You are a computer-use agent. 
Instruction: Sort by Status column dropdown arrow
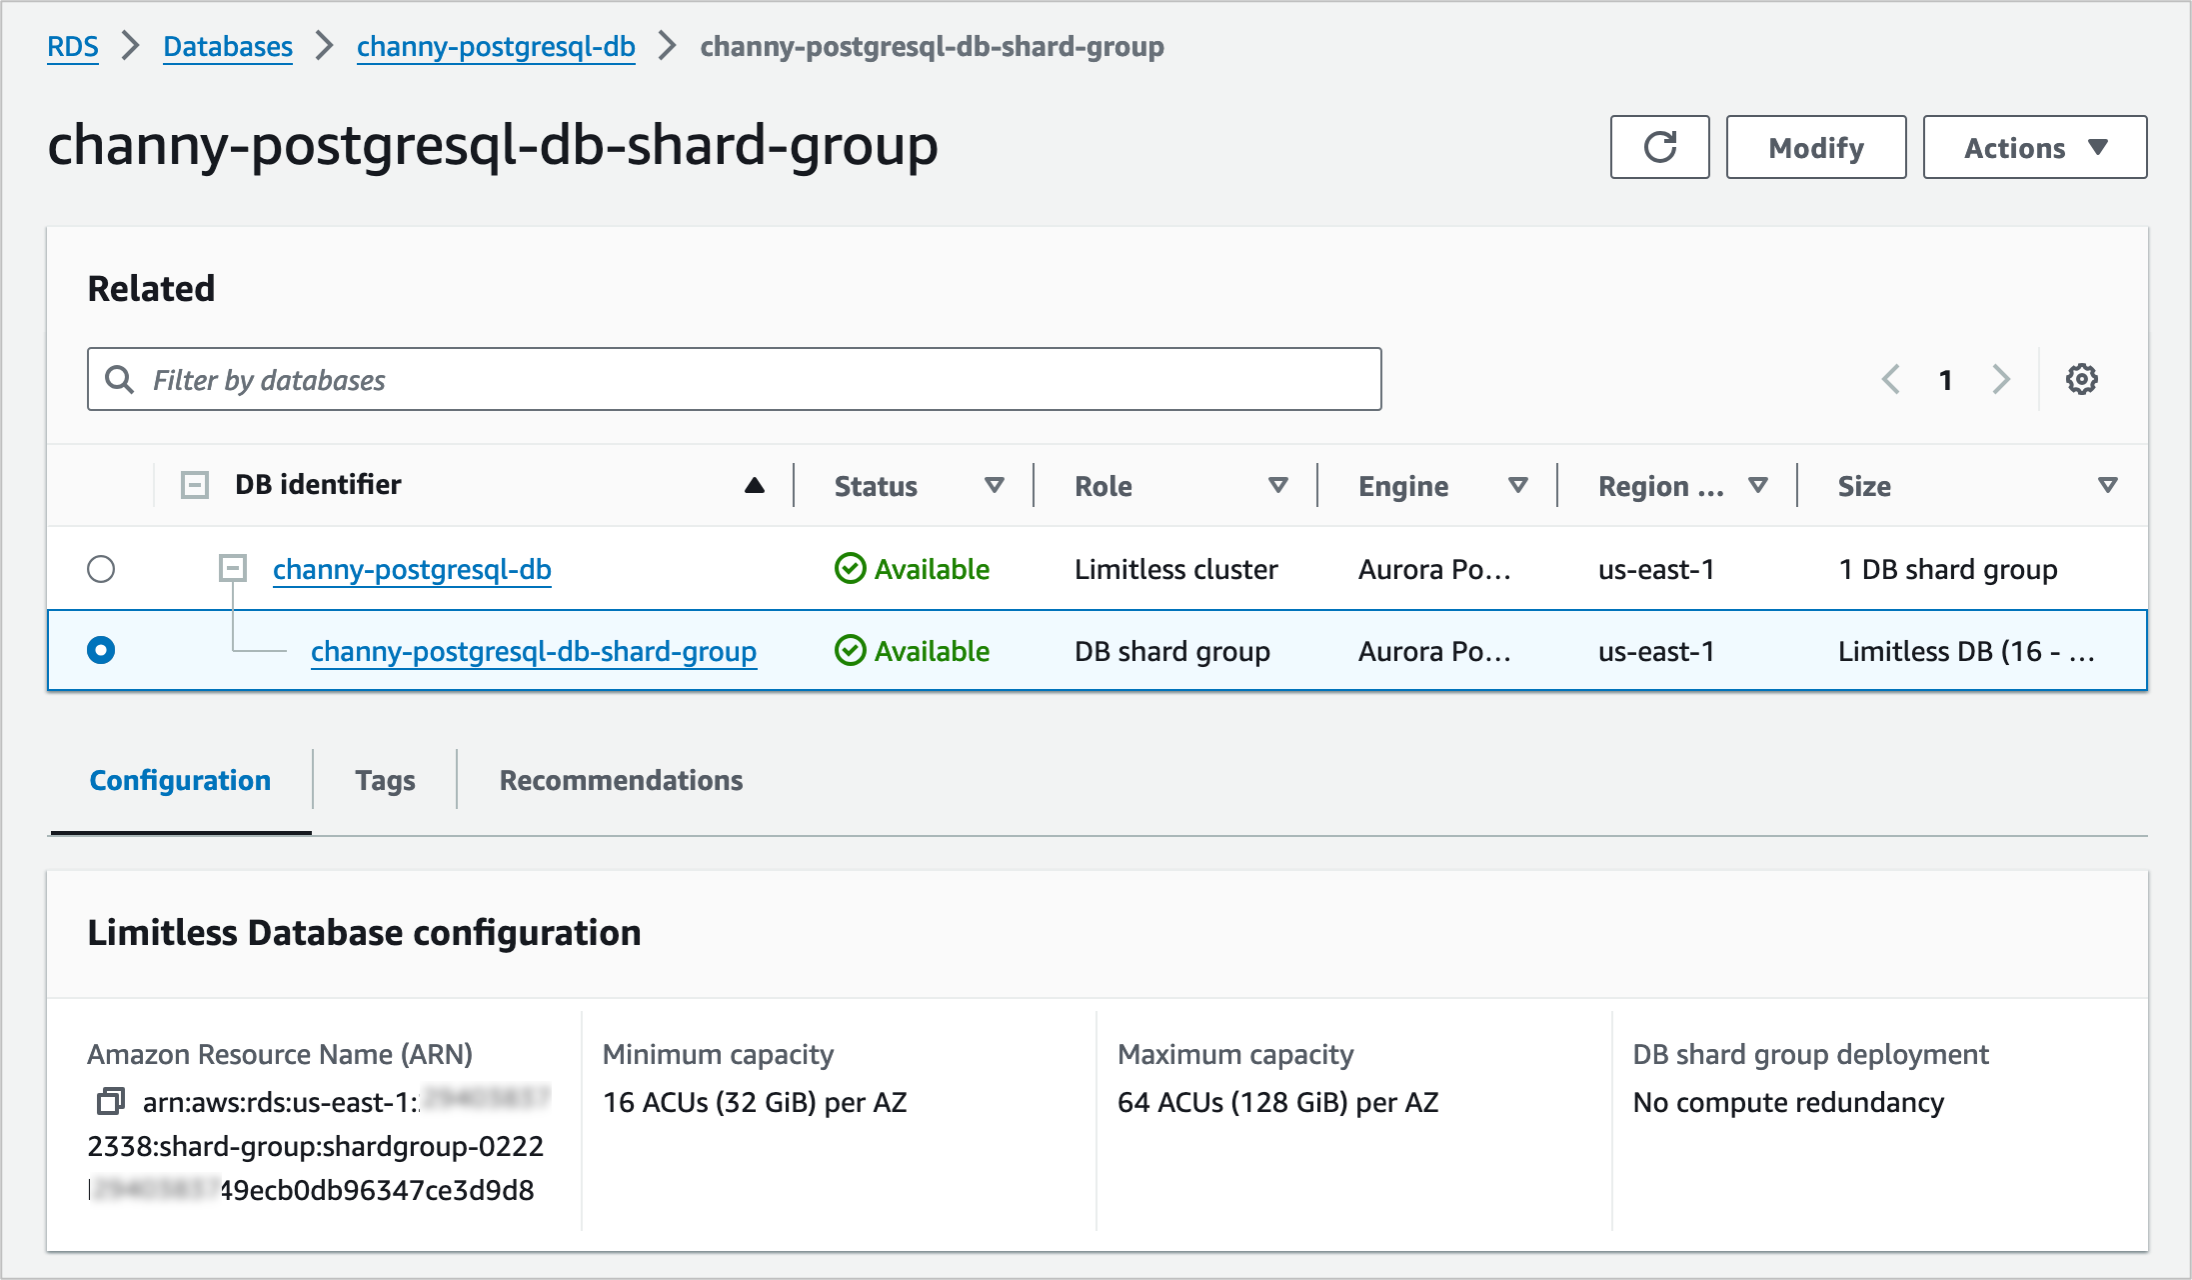tap(994, 485)
